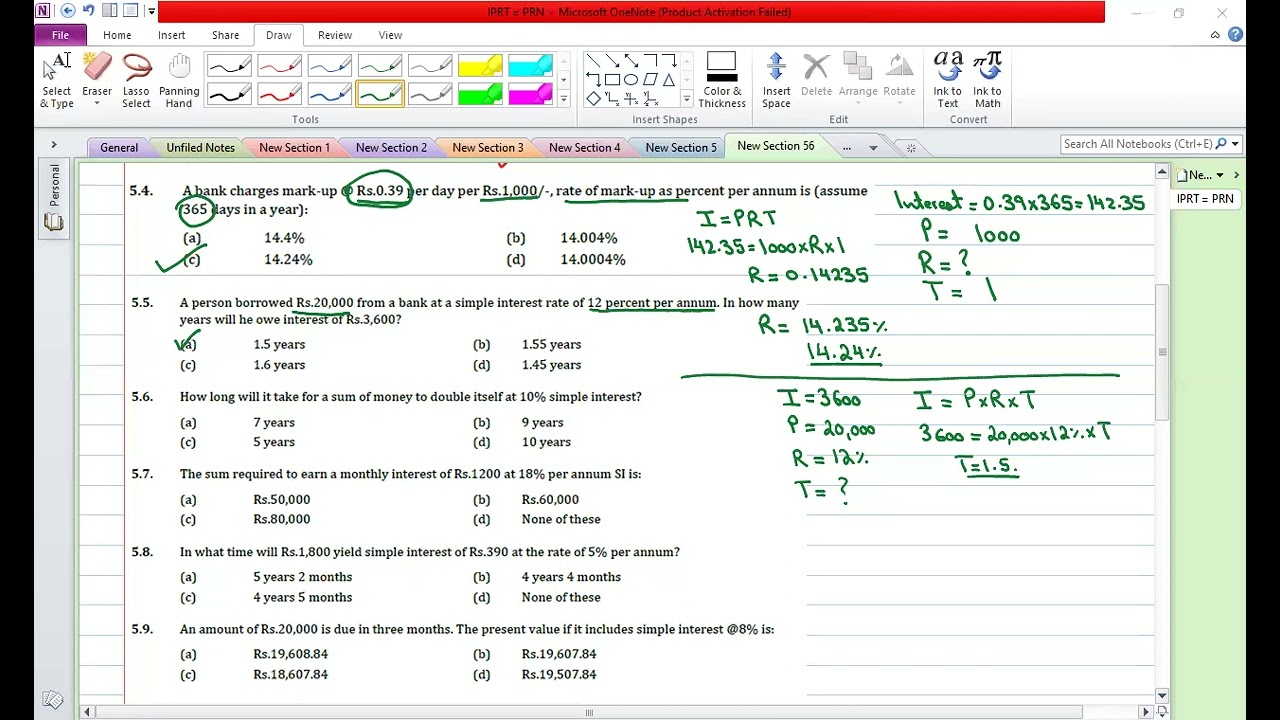Open New Section 1 tab
This screenshot has width=1280, height=720.
294,147
